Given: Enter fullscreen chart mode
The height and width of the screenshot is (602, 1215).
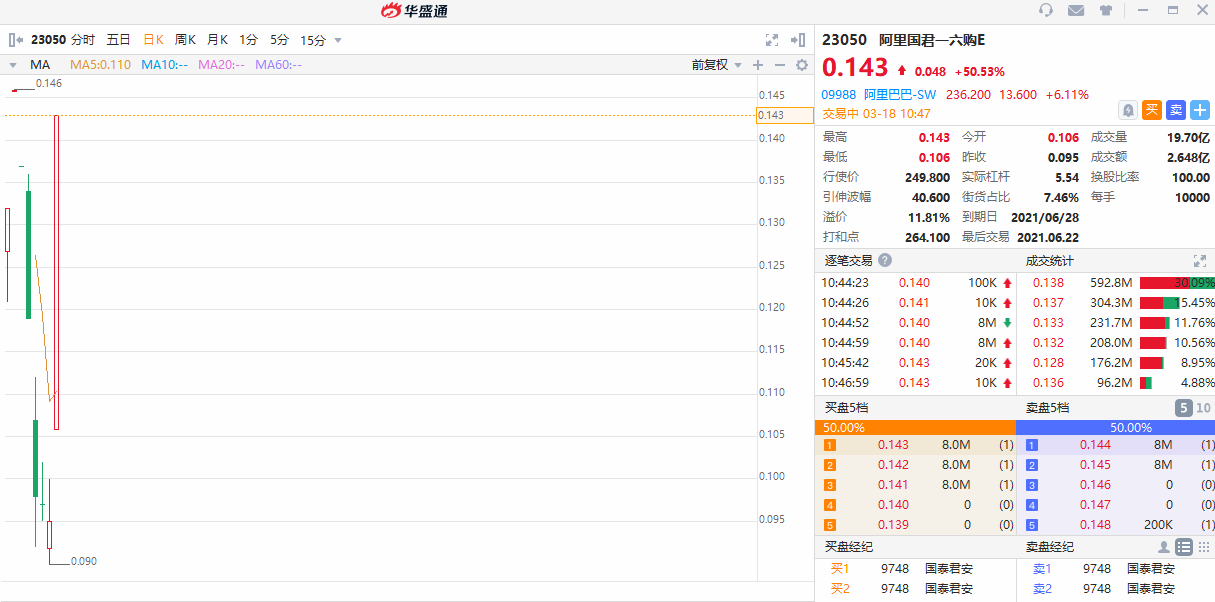Looking at the screenshot, I should [772, 40].
